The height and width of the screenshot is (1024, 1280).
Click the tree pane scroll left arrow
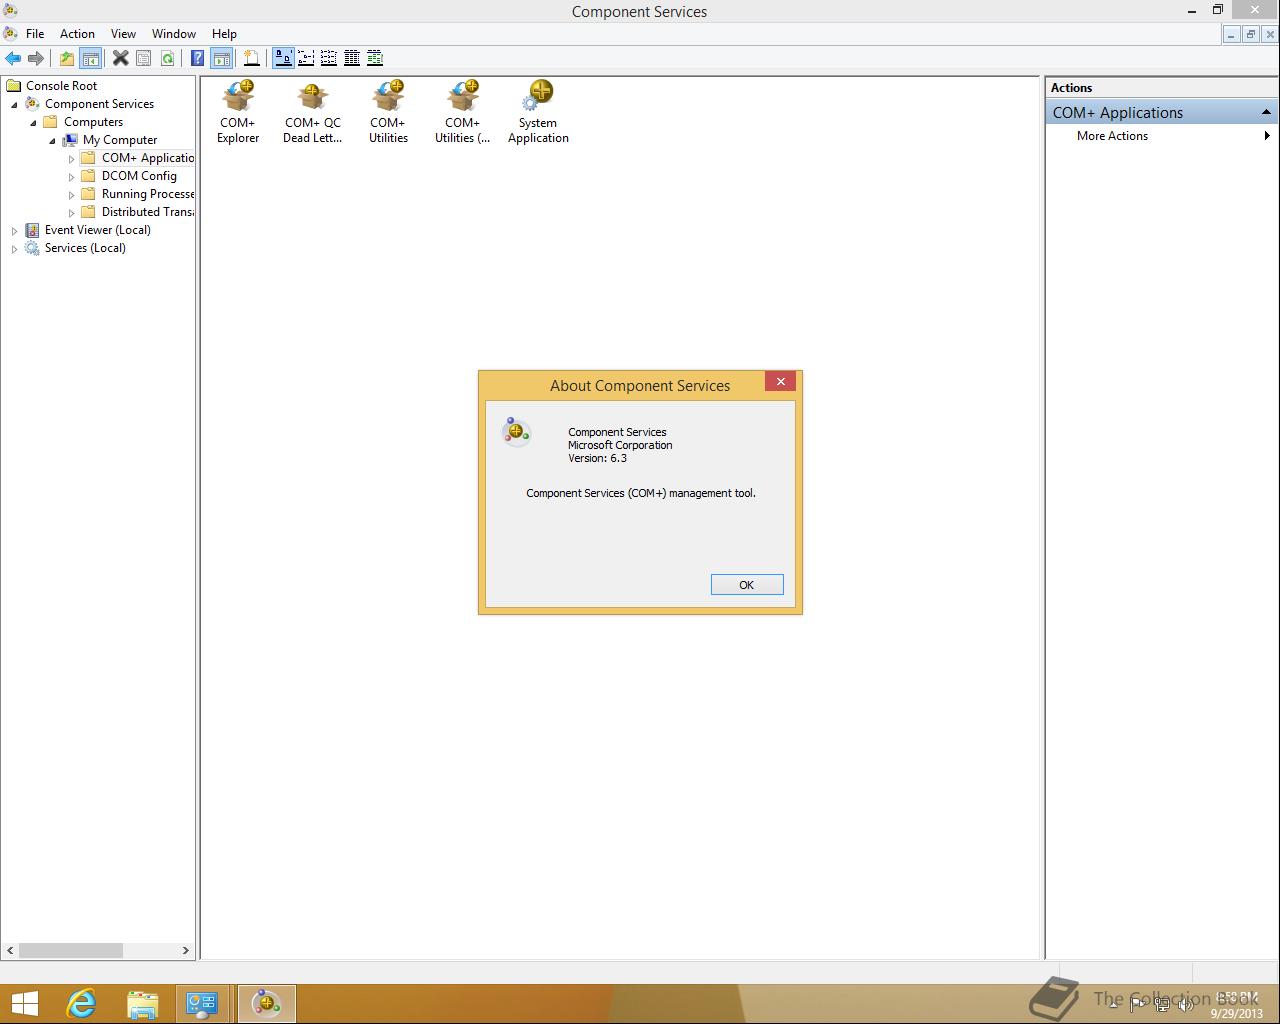pyautogui.click(x=11, y=950)
